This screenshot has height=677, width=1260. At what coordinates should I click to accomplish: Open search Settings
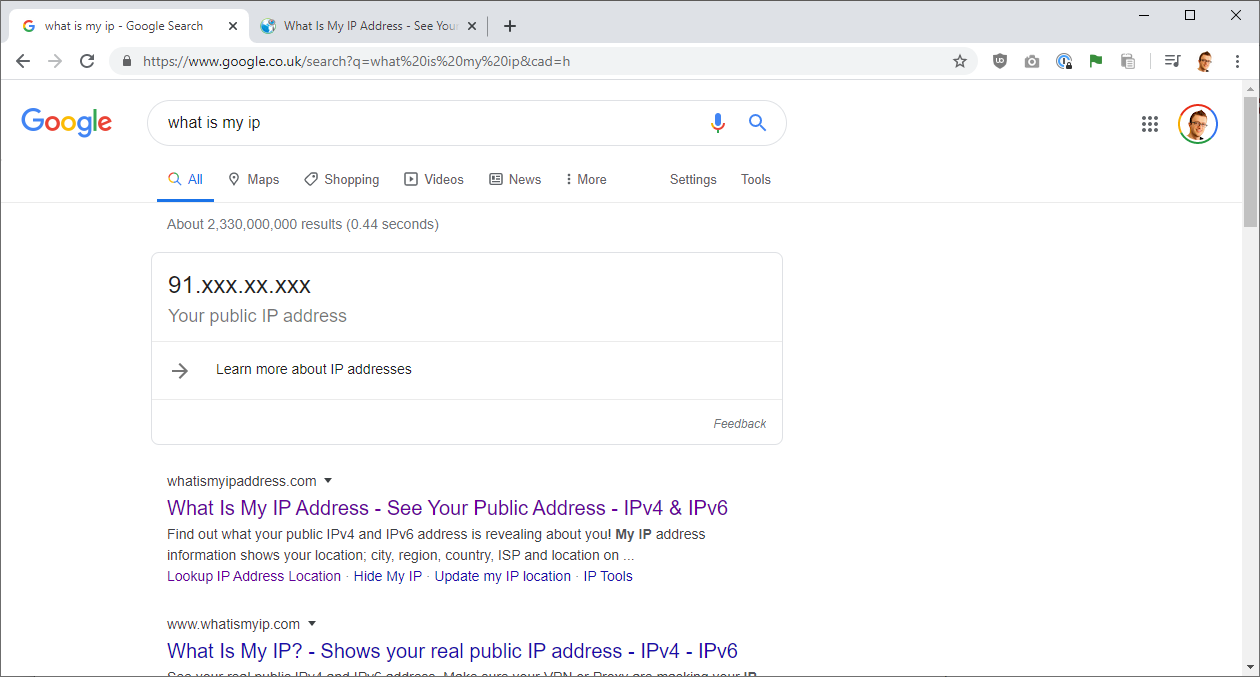[x=693, y=180]
